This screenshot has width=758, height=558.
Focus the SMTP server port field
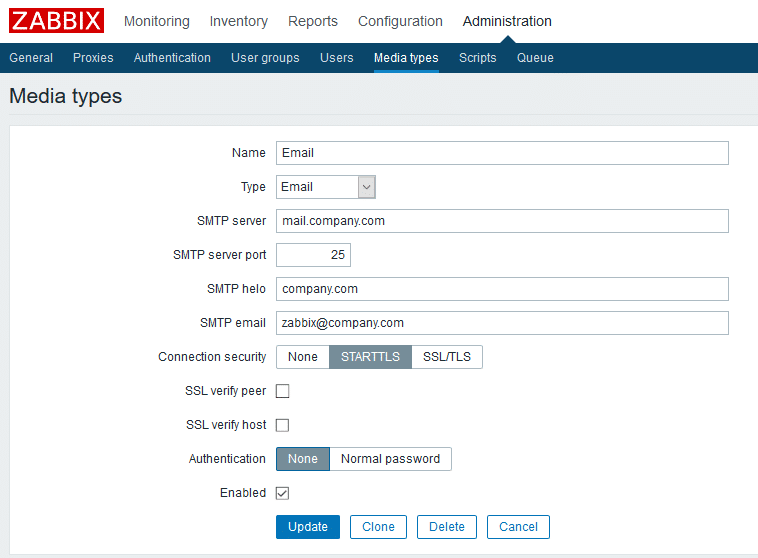pyautogui.click(x=313, y=255)
